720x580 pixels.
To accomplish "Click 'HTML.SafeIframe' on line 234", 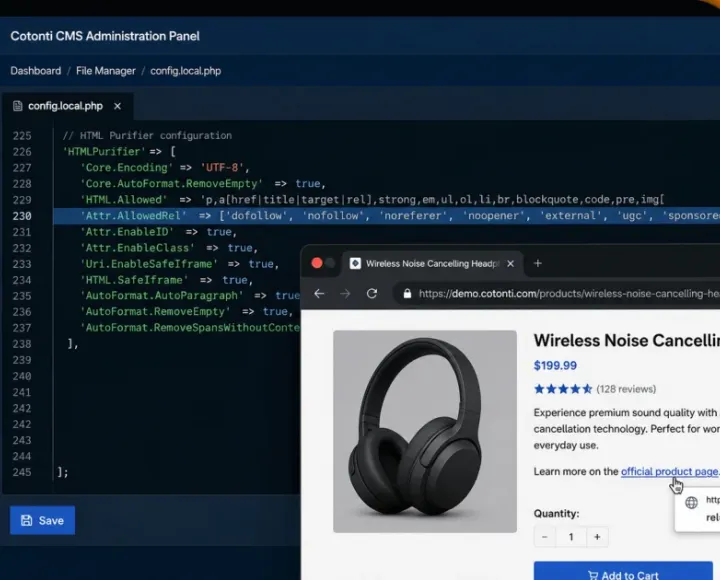I will point(134,280).
